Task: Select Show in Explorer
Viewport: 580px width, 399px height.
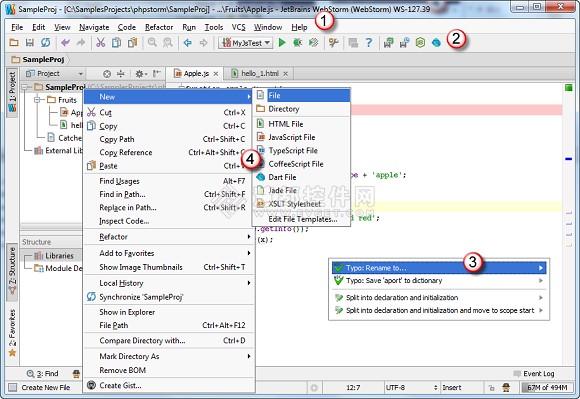Action: [x=169, y=312]
